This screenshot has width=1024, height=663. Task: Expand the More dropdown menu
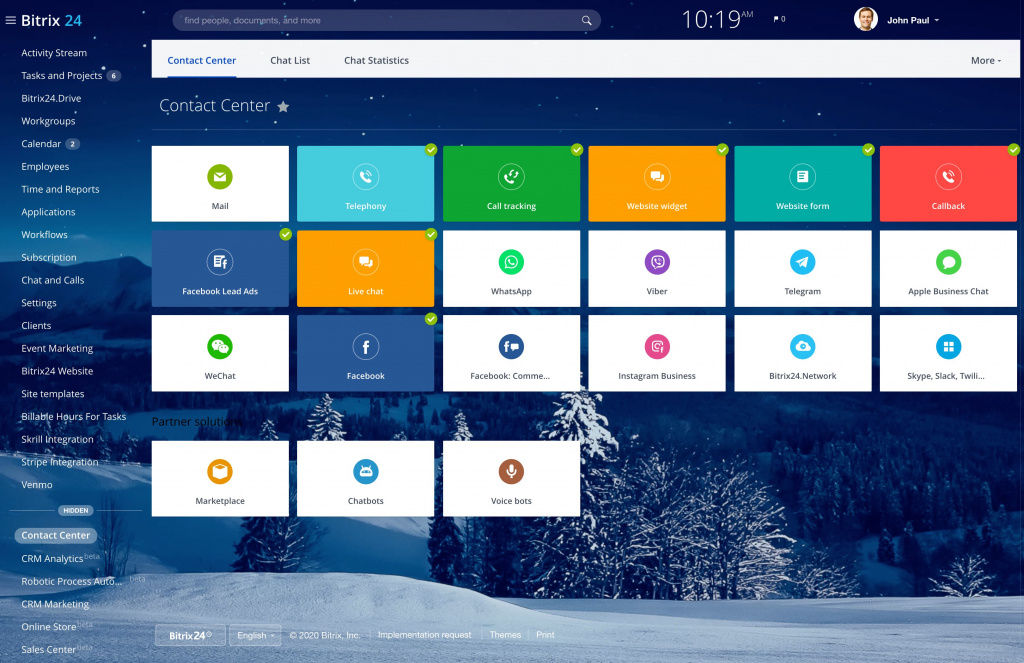tap(986, 60)
